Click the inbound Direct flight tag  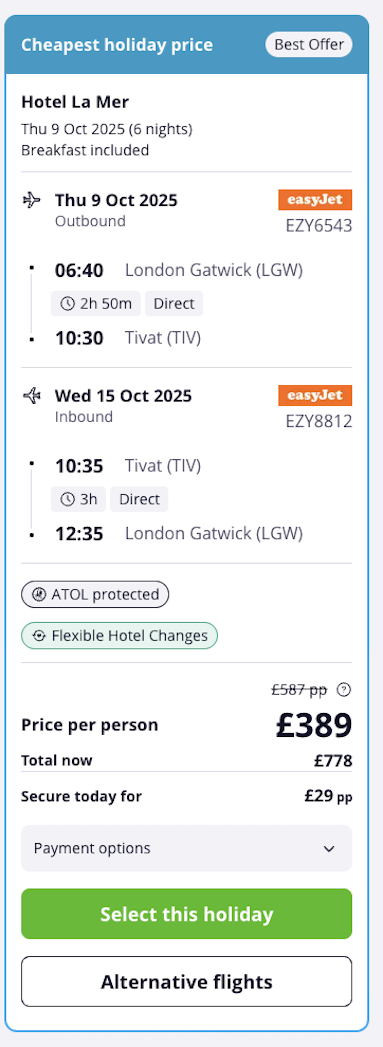click(x=139, y=499)
